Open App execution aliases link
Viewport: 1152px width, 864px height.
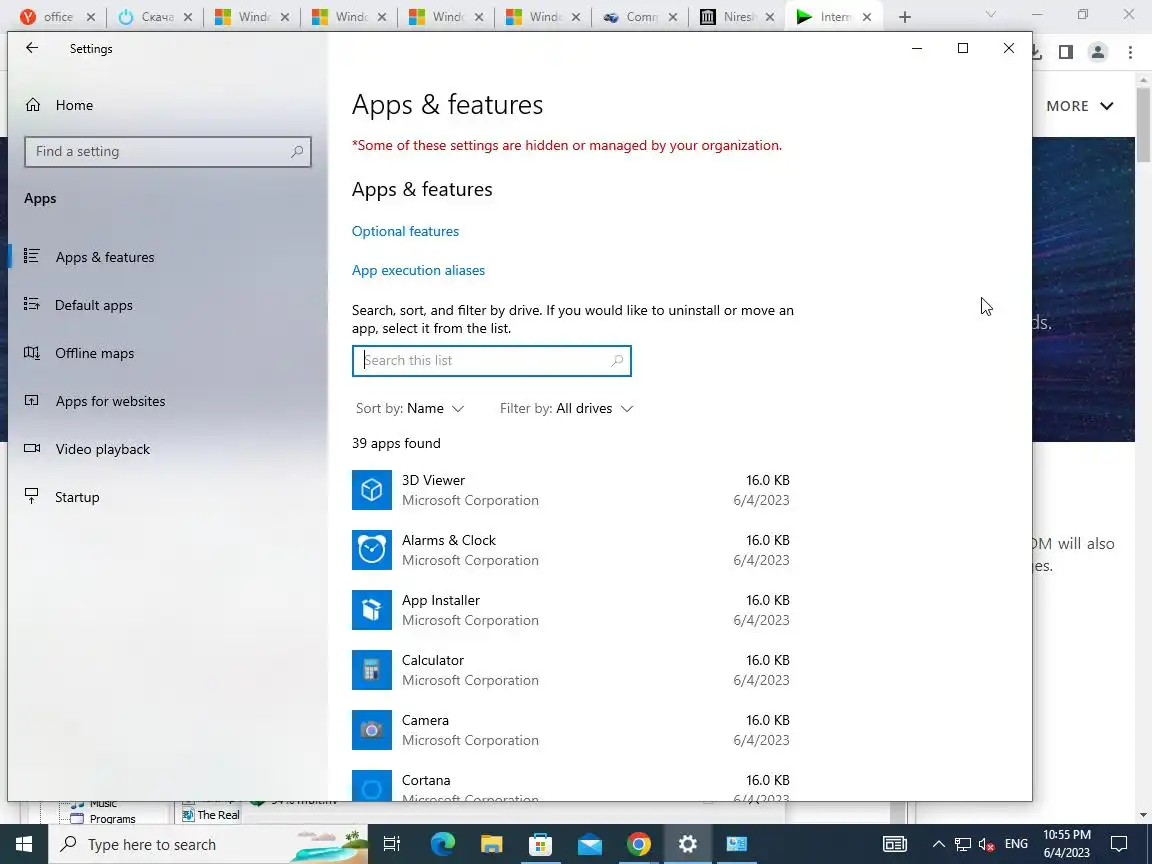(418, 270)
